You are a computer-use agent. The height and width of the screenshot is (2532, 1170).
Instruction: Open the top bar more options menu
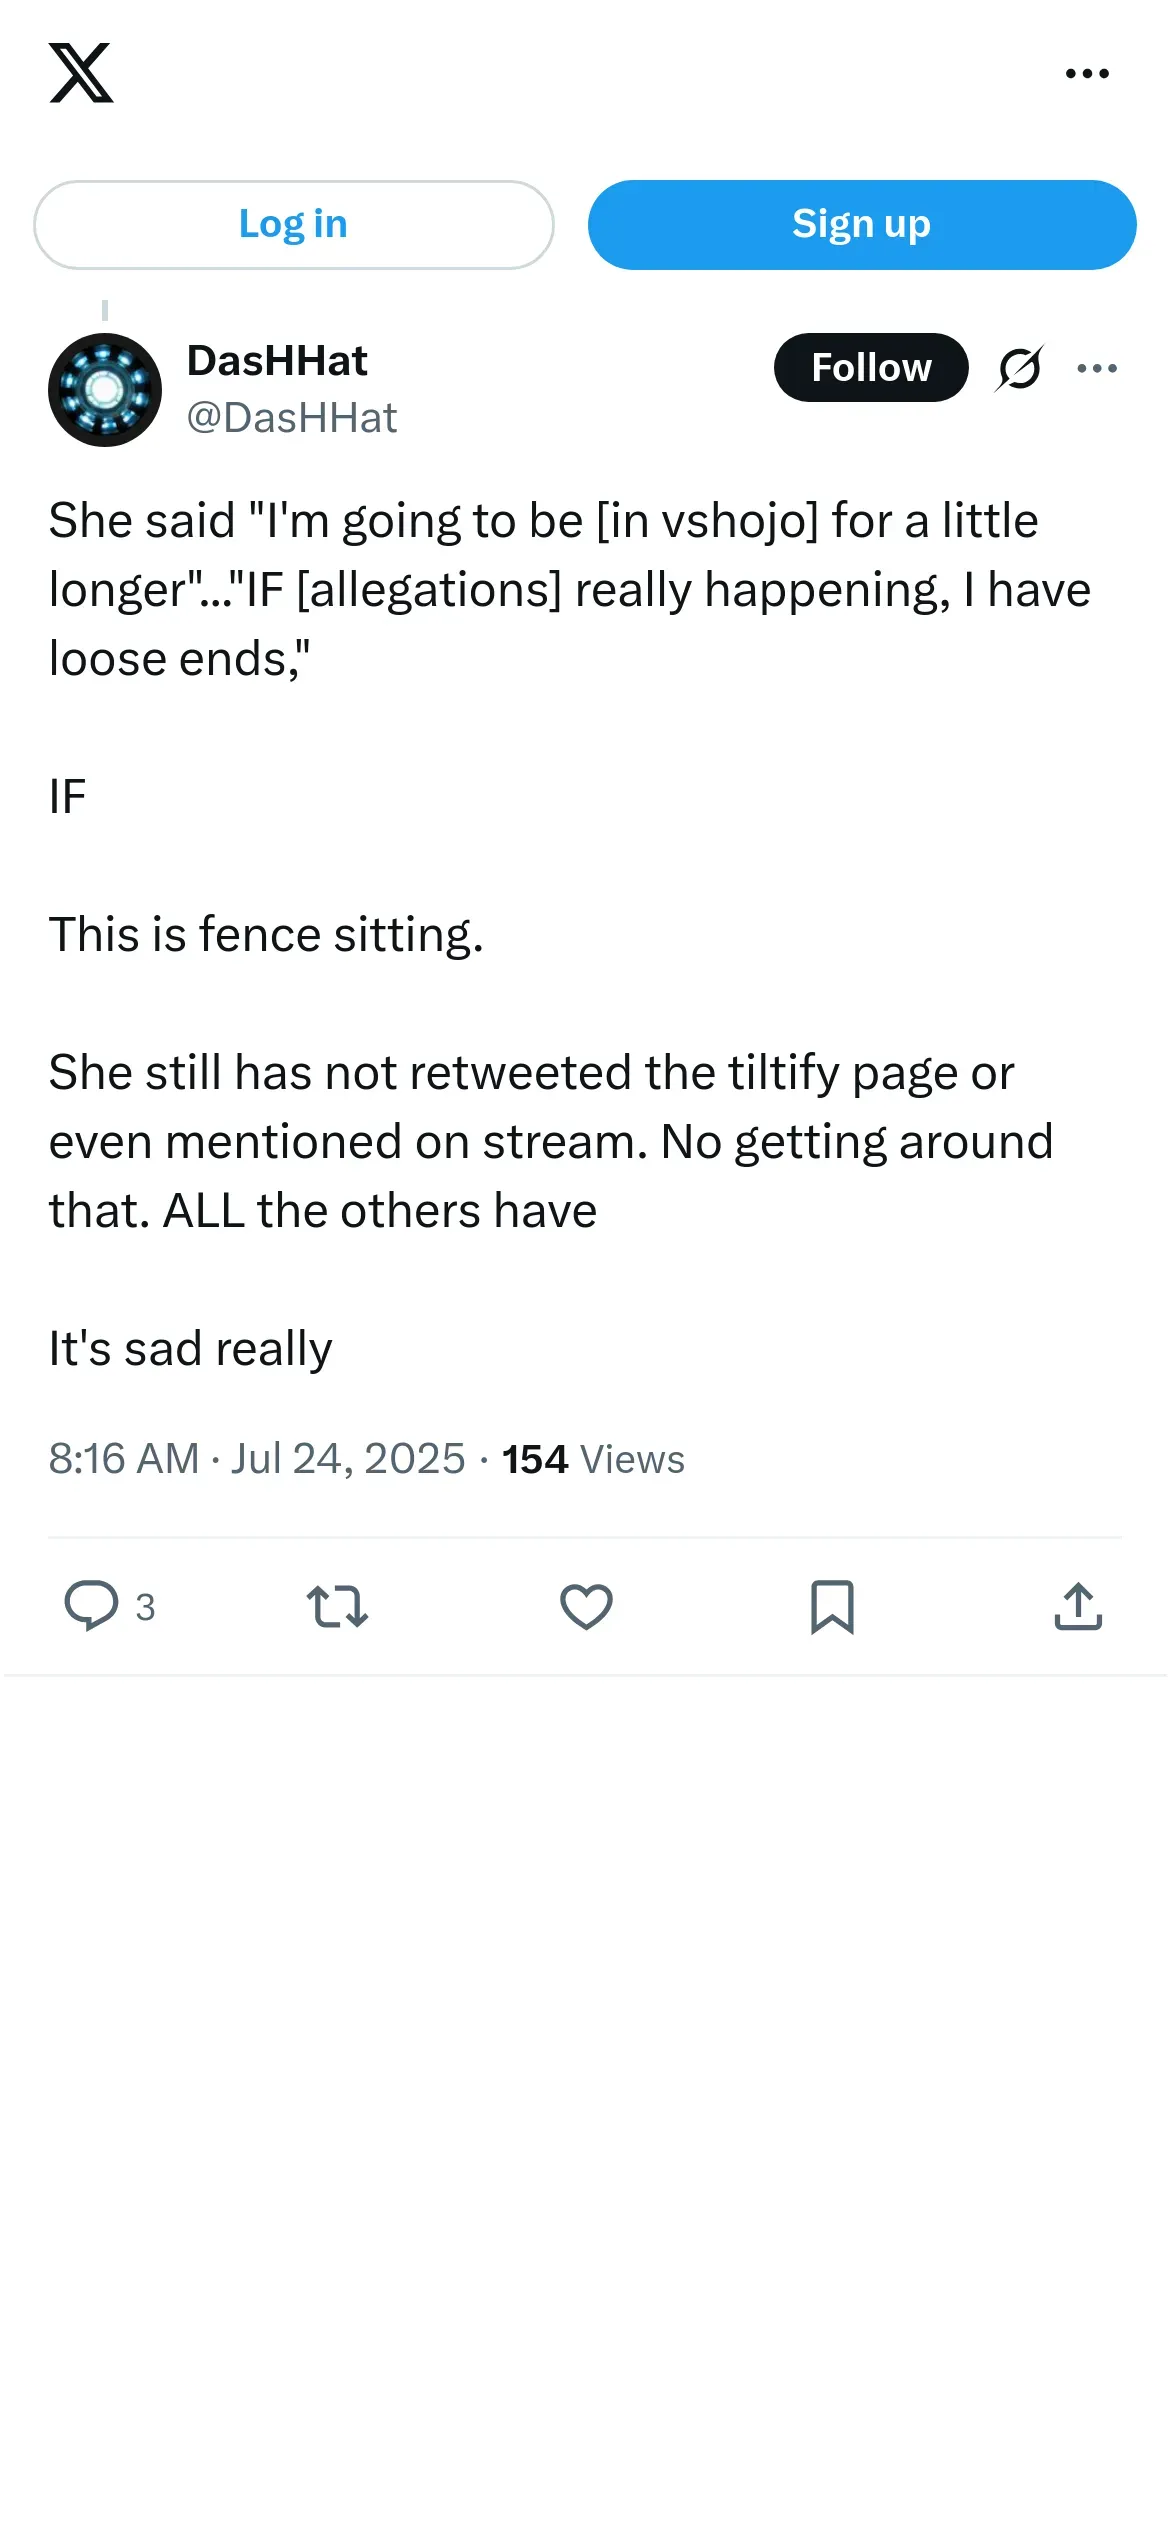[x=1087, y=74]
